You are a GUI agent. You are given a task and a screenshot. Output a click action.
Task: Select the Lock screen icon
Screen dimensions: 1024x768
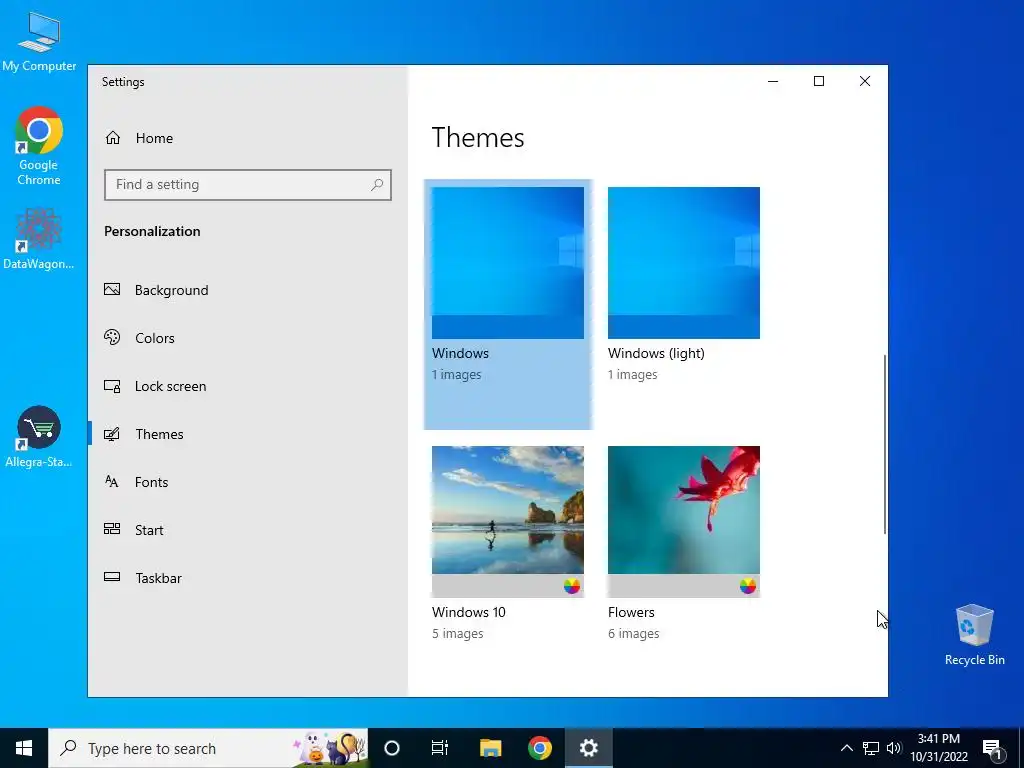pos(112,386)
